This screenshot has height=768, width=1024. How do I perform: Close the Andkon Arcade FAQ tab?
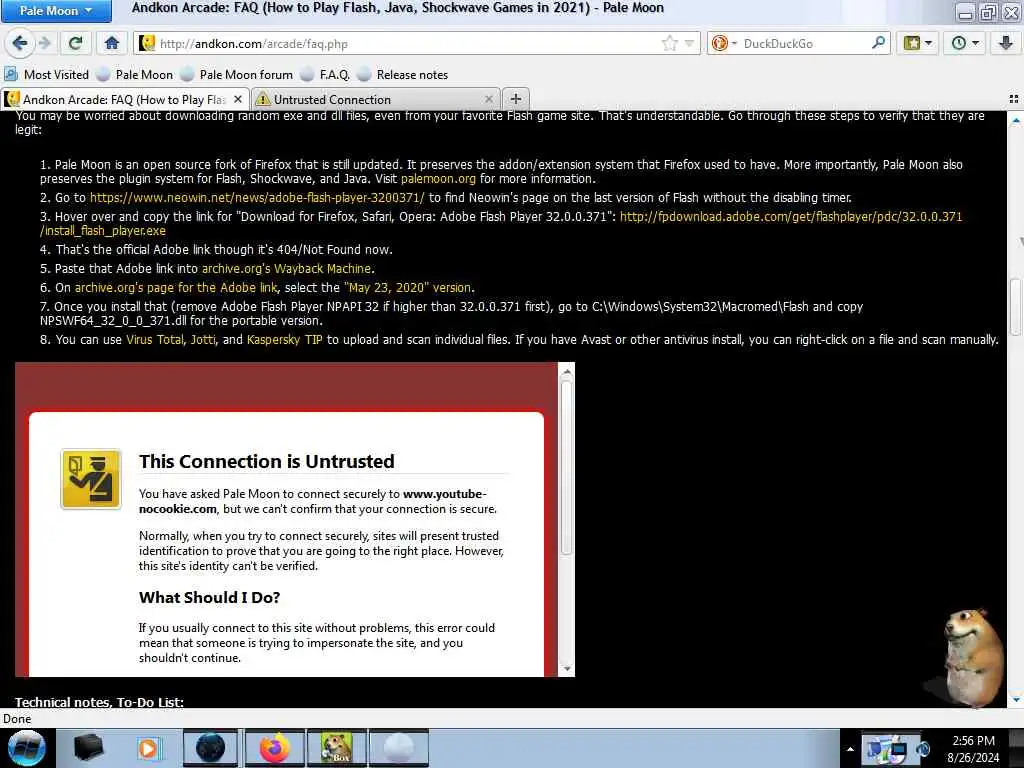[238, 99]
